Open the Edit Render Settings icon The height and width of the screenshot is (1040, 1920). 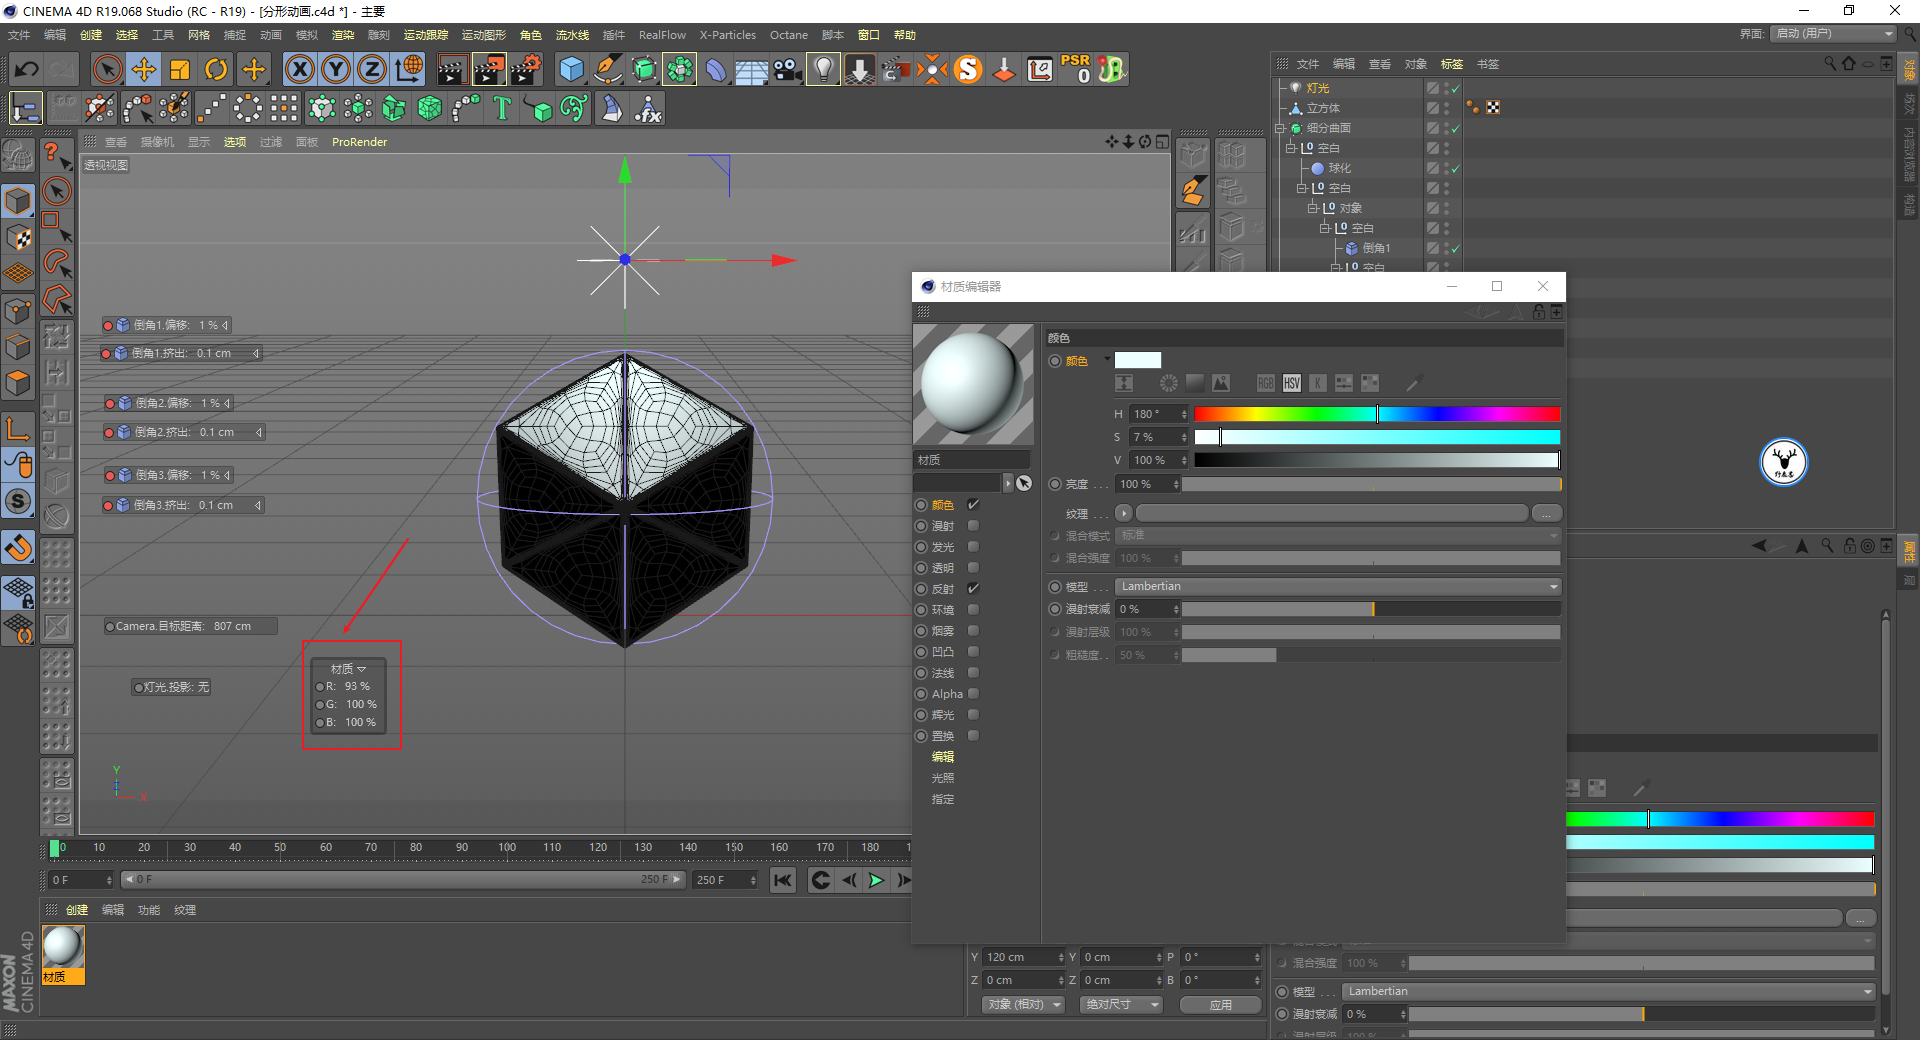click(x=526, y=69)
